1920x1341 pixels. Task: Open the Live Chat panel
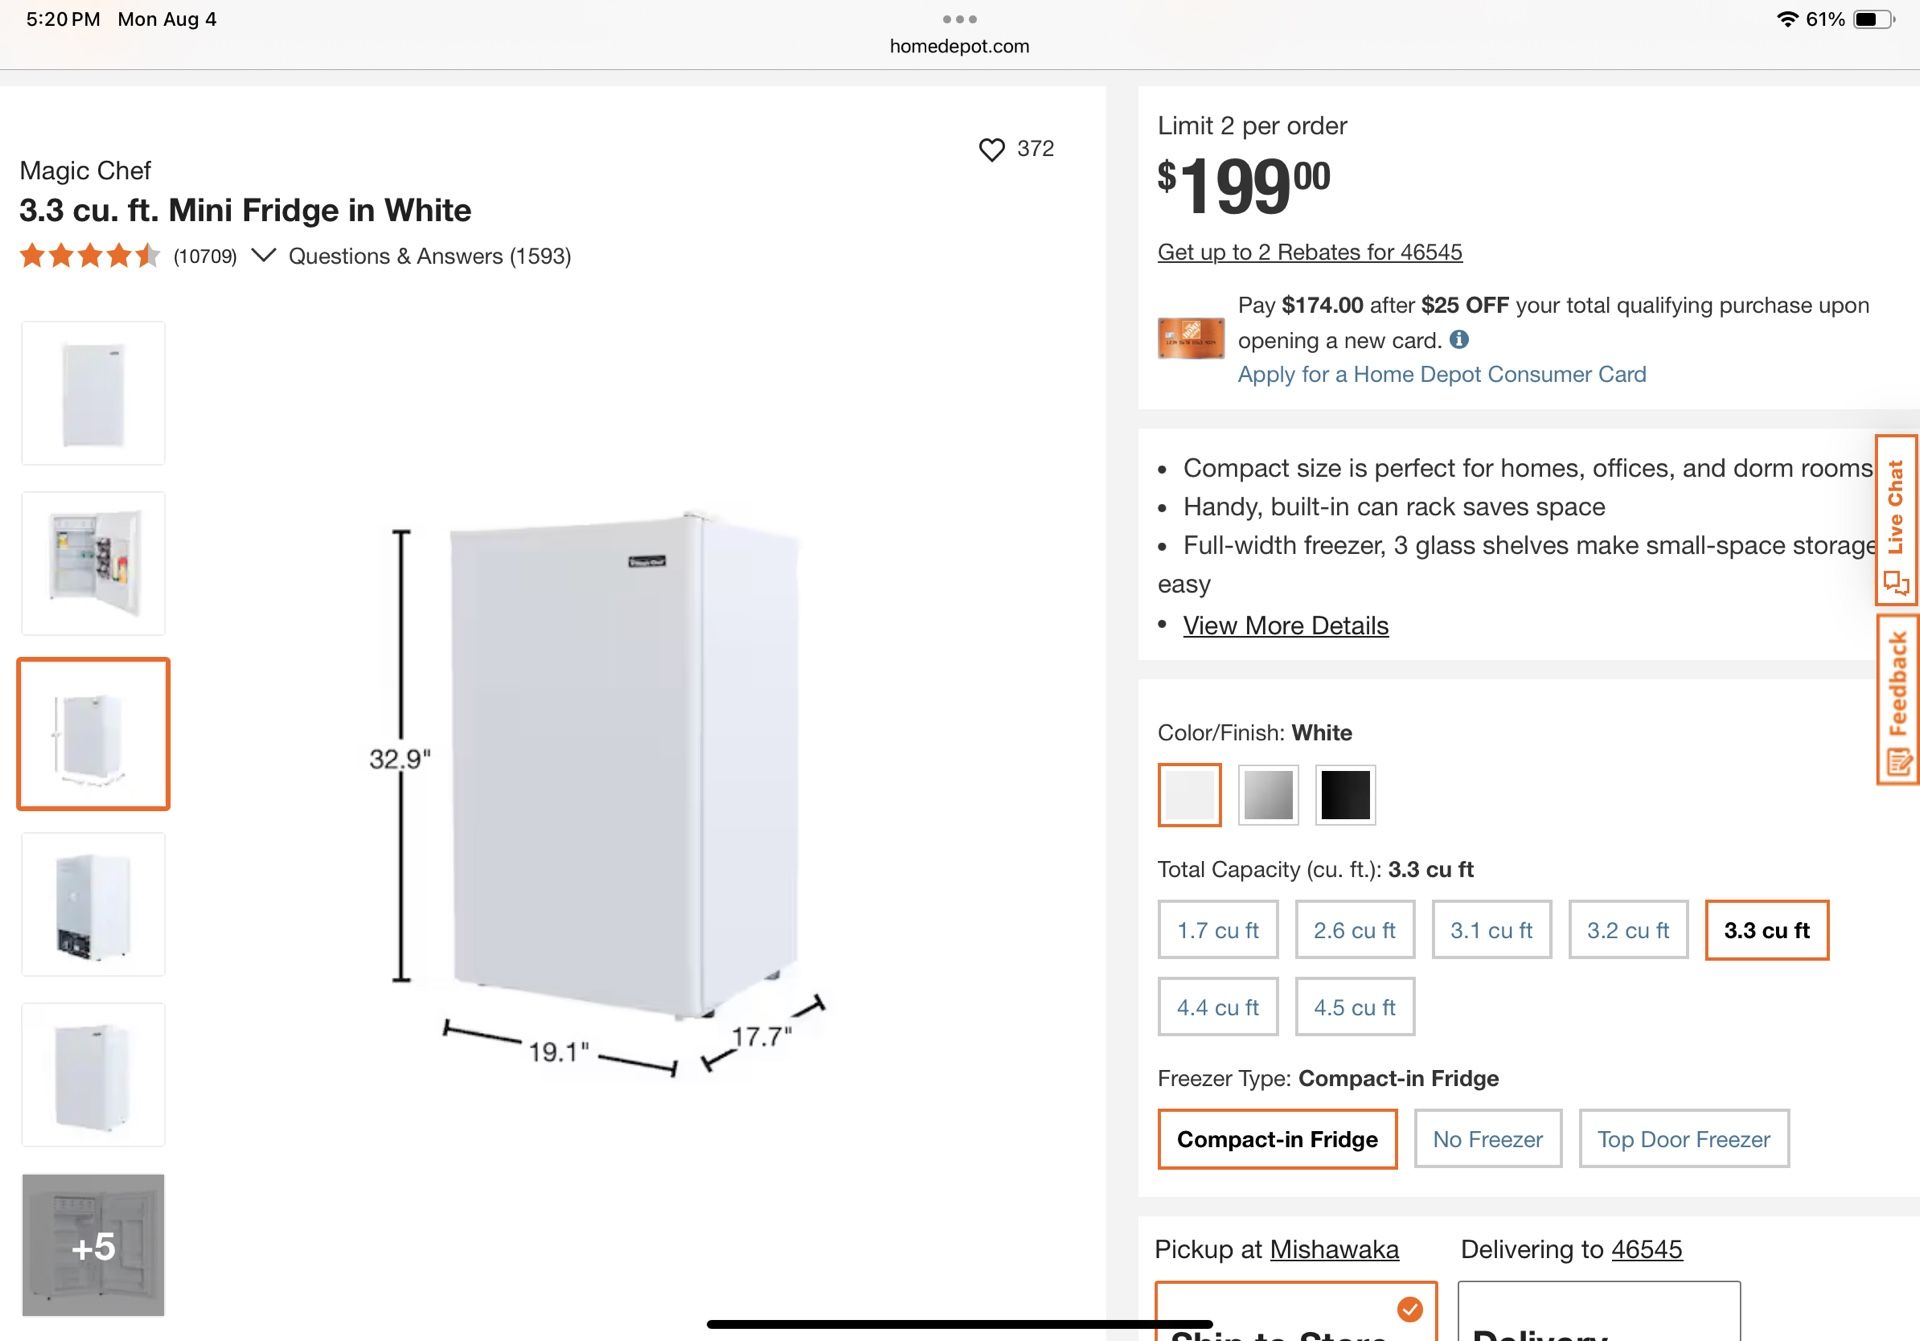tap(1896, 516)
